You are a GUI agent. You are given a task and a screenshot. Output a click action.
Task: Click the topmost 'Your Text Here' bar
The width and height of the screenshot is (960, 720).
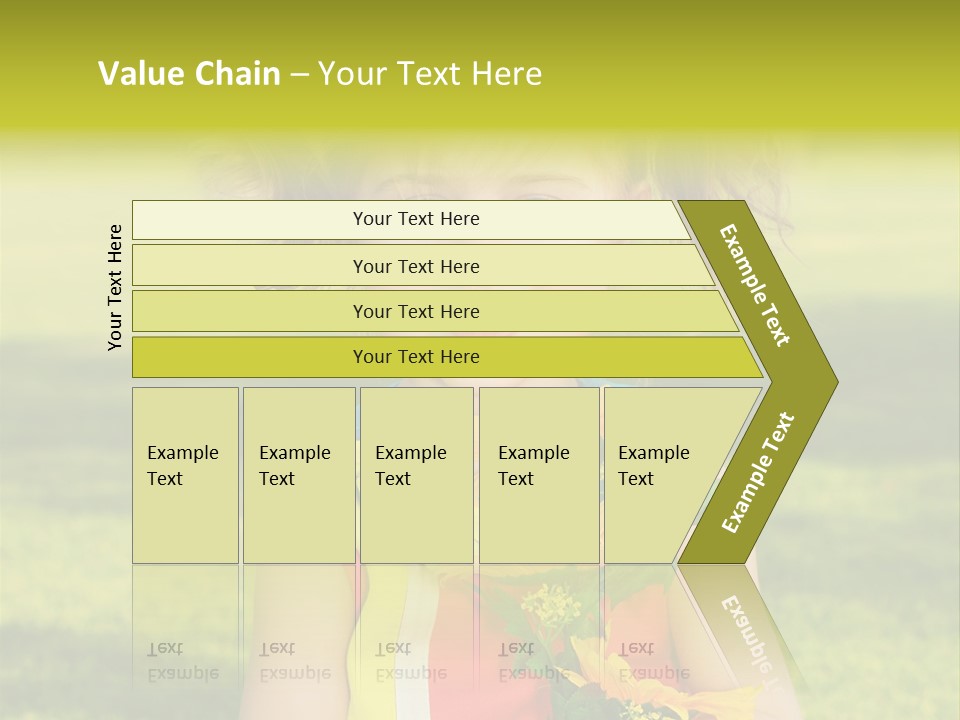point(410,220)
